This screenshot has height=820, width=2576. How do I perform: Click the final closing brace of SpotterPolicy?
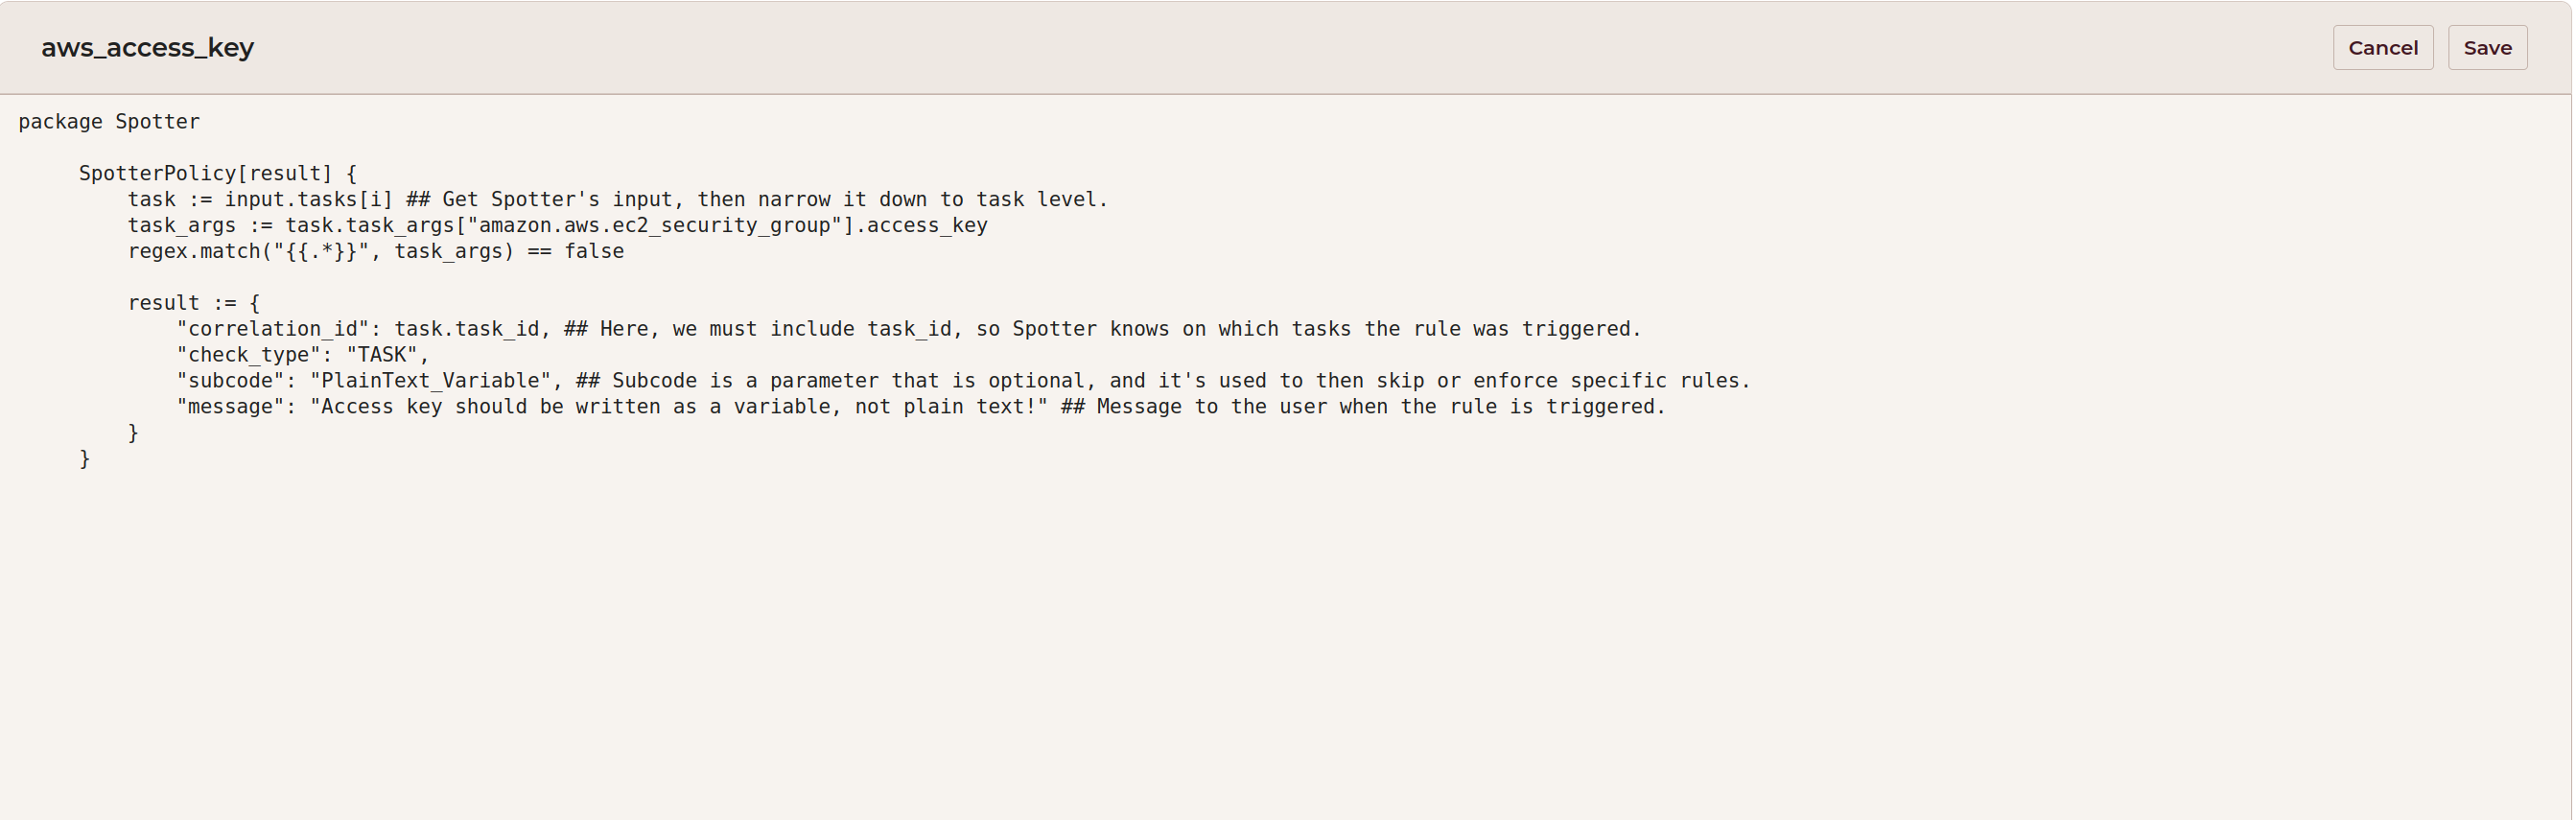(x=85, y=459)
